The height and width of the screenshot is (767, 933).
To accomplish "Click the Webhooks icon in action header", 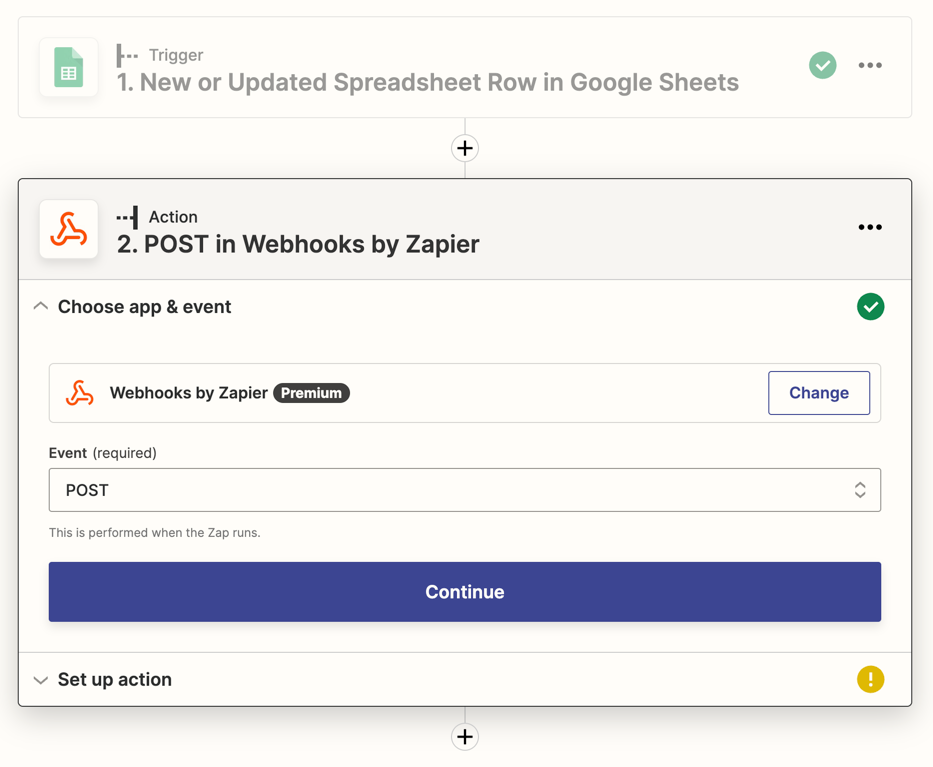I will click(68, 229).
